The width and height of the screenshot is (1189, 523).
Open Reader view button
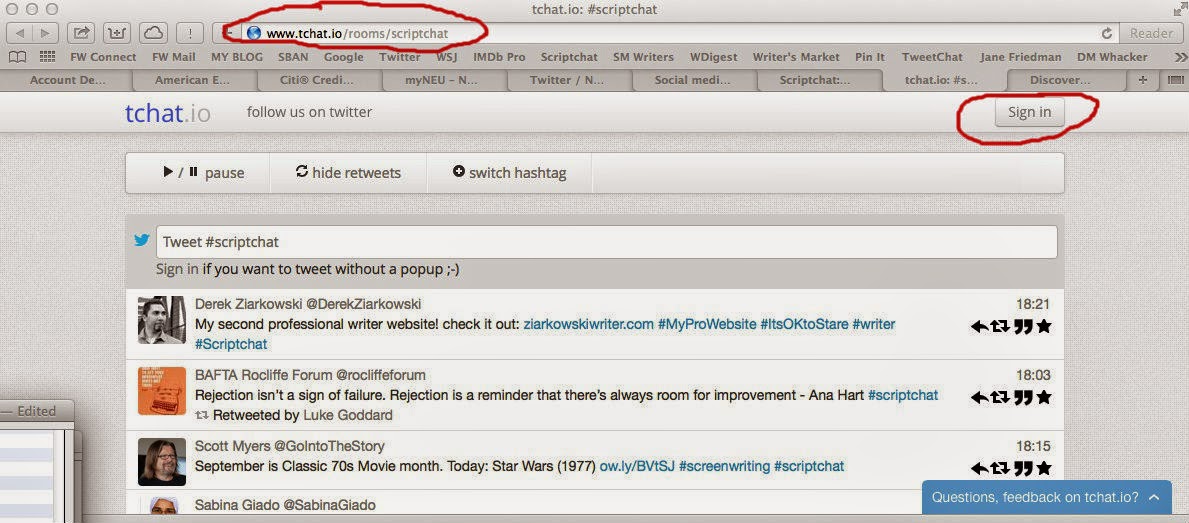click(x=1151, y=33)
